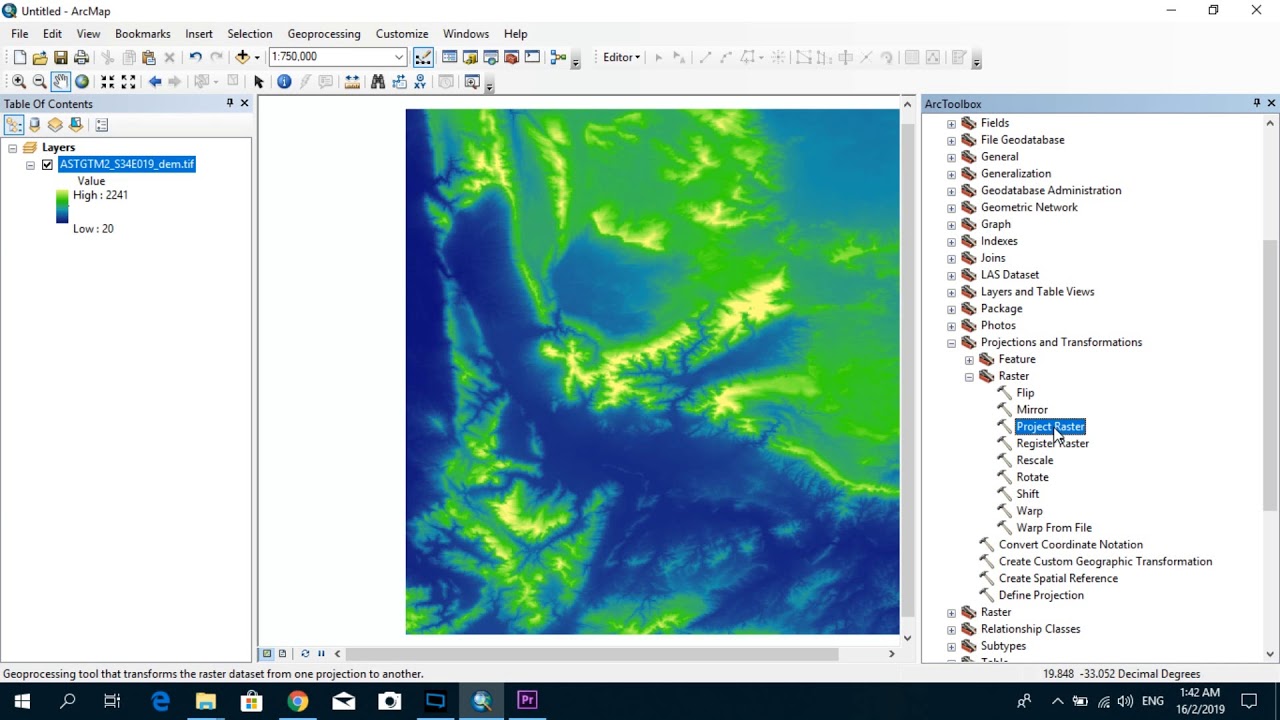The height and width of the screenshot is (720, 1280).
Task: Zoom to Full Extent globe icon
Action: tap(82, 82)
